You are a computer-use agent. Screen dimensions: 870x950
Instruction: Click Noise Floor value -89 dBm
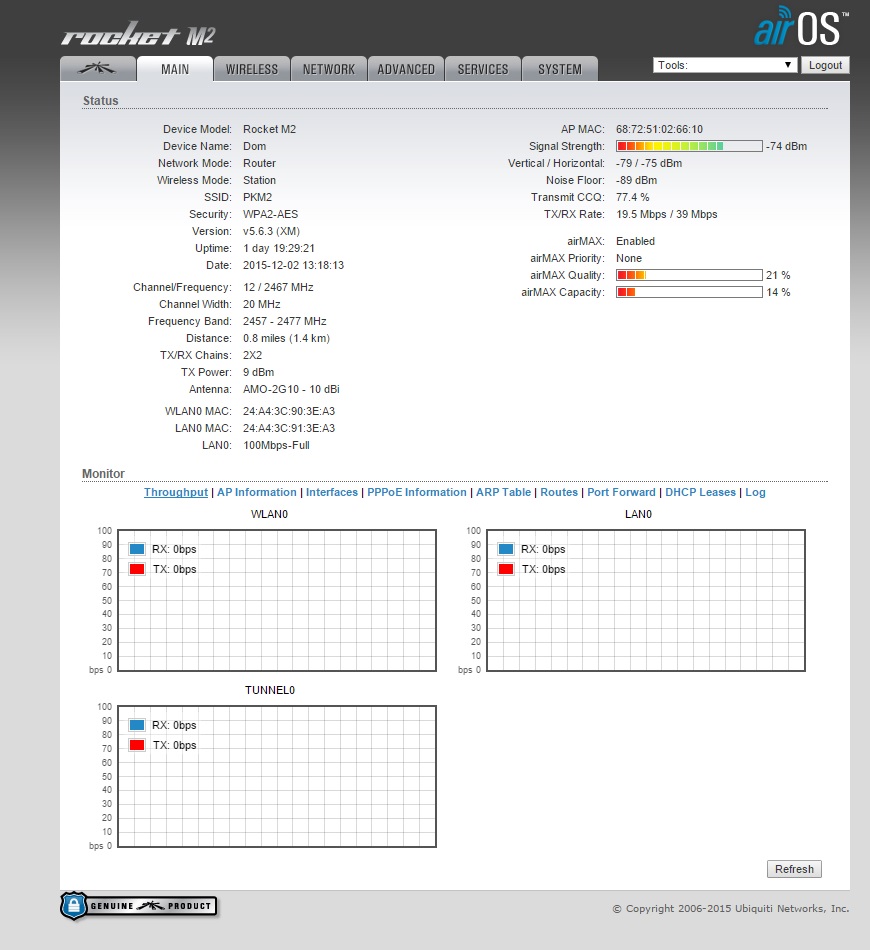(636, 180)
